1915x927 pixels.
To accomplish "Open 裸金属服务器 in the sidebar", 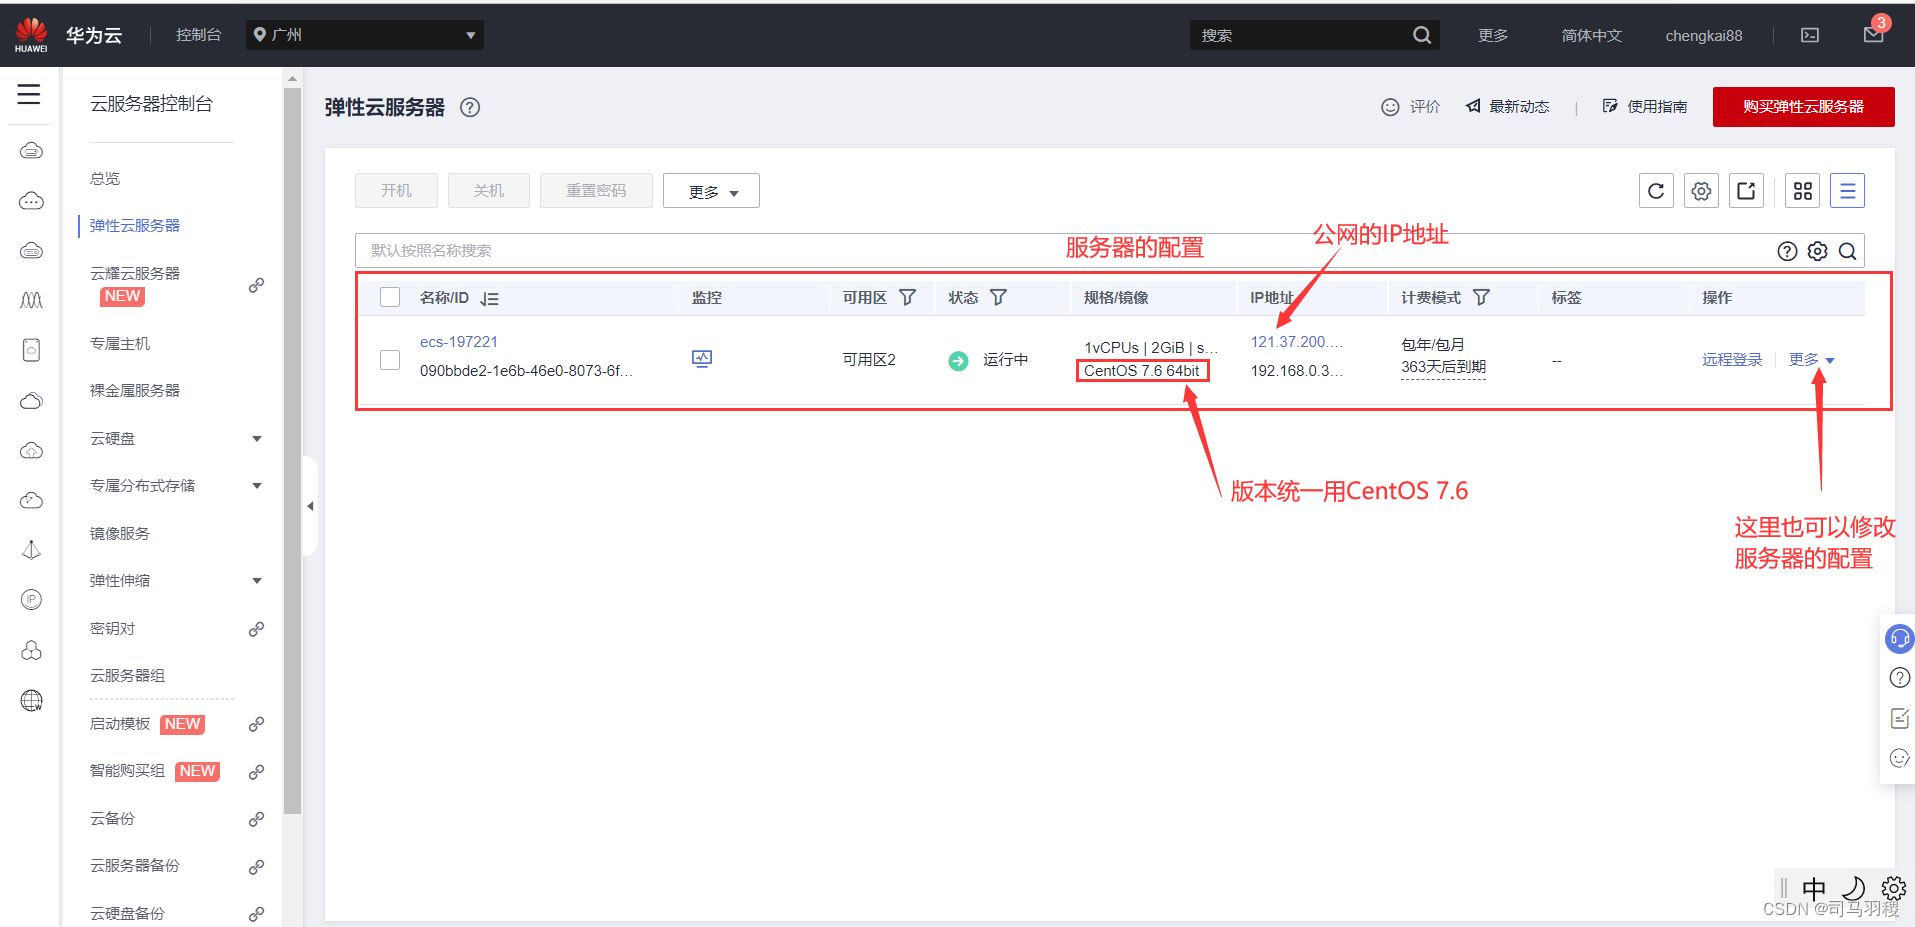I will [x=135, y=391].
